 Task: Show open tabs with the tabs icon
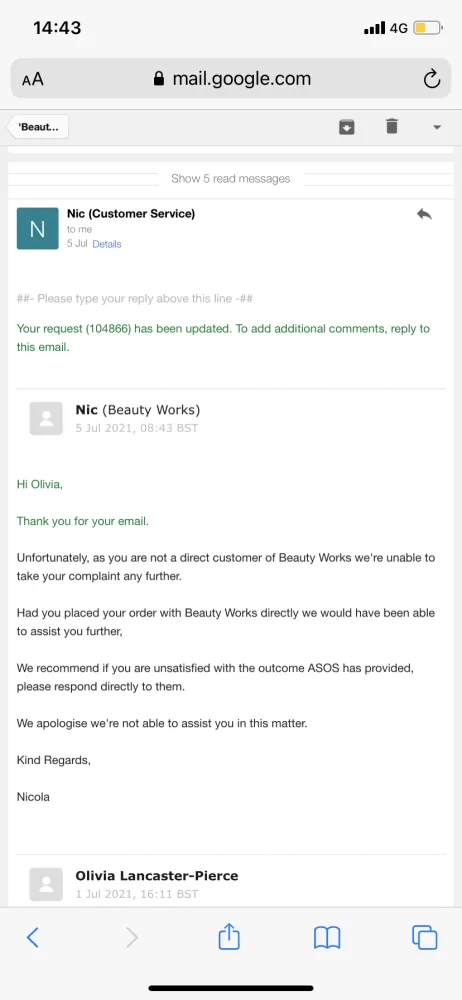[424, 938]
